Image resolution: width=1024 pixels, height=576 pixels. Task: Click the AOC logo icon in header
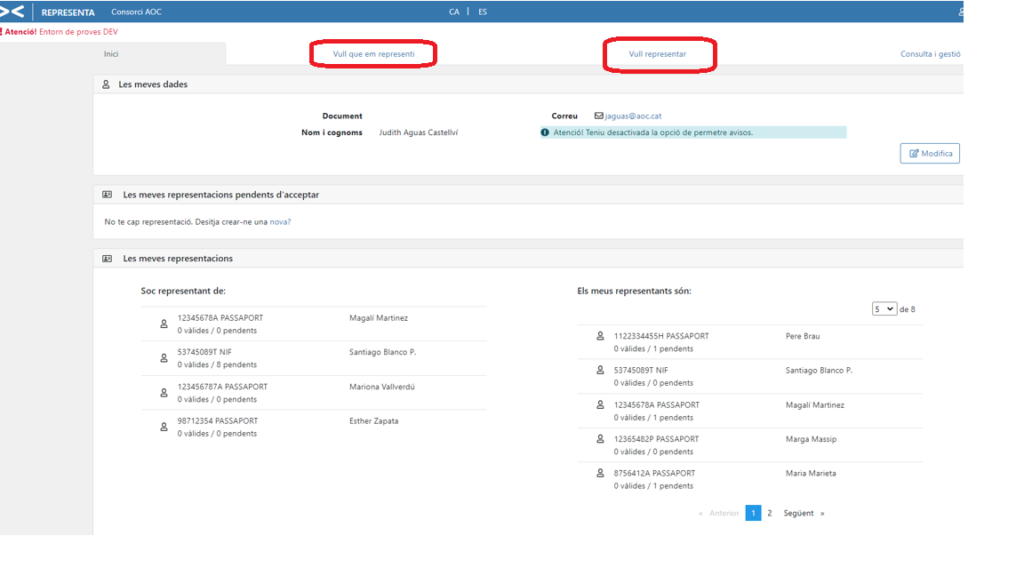click(12, 12)
